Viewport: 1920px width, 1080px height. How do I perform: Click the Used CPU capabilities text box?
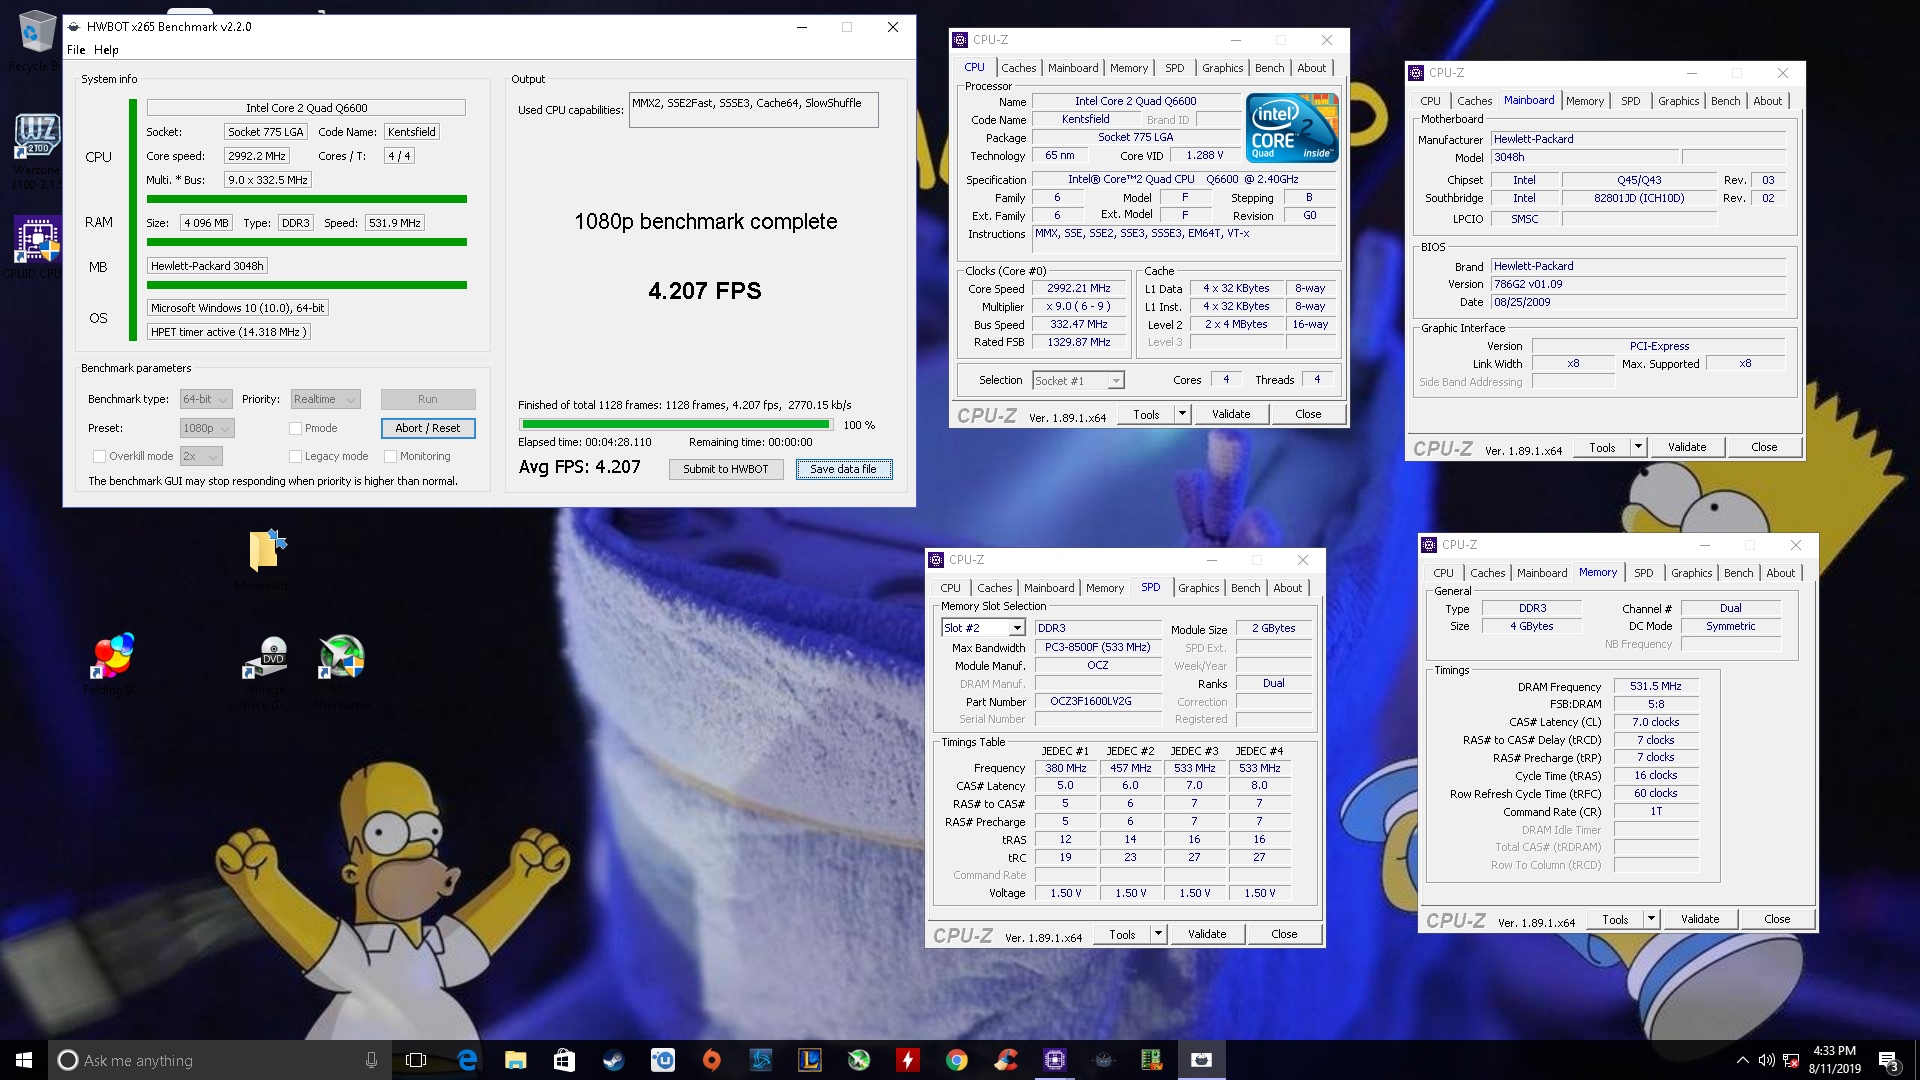click(753, 110)
